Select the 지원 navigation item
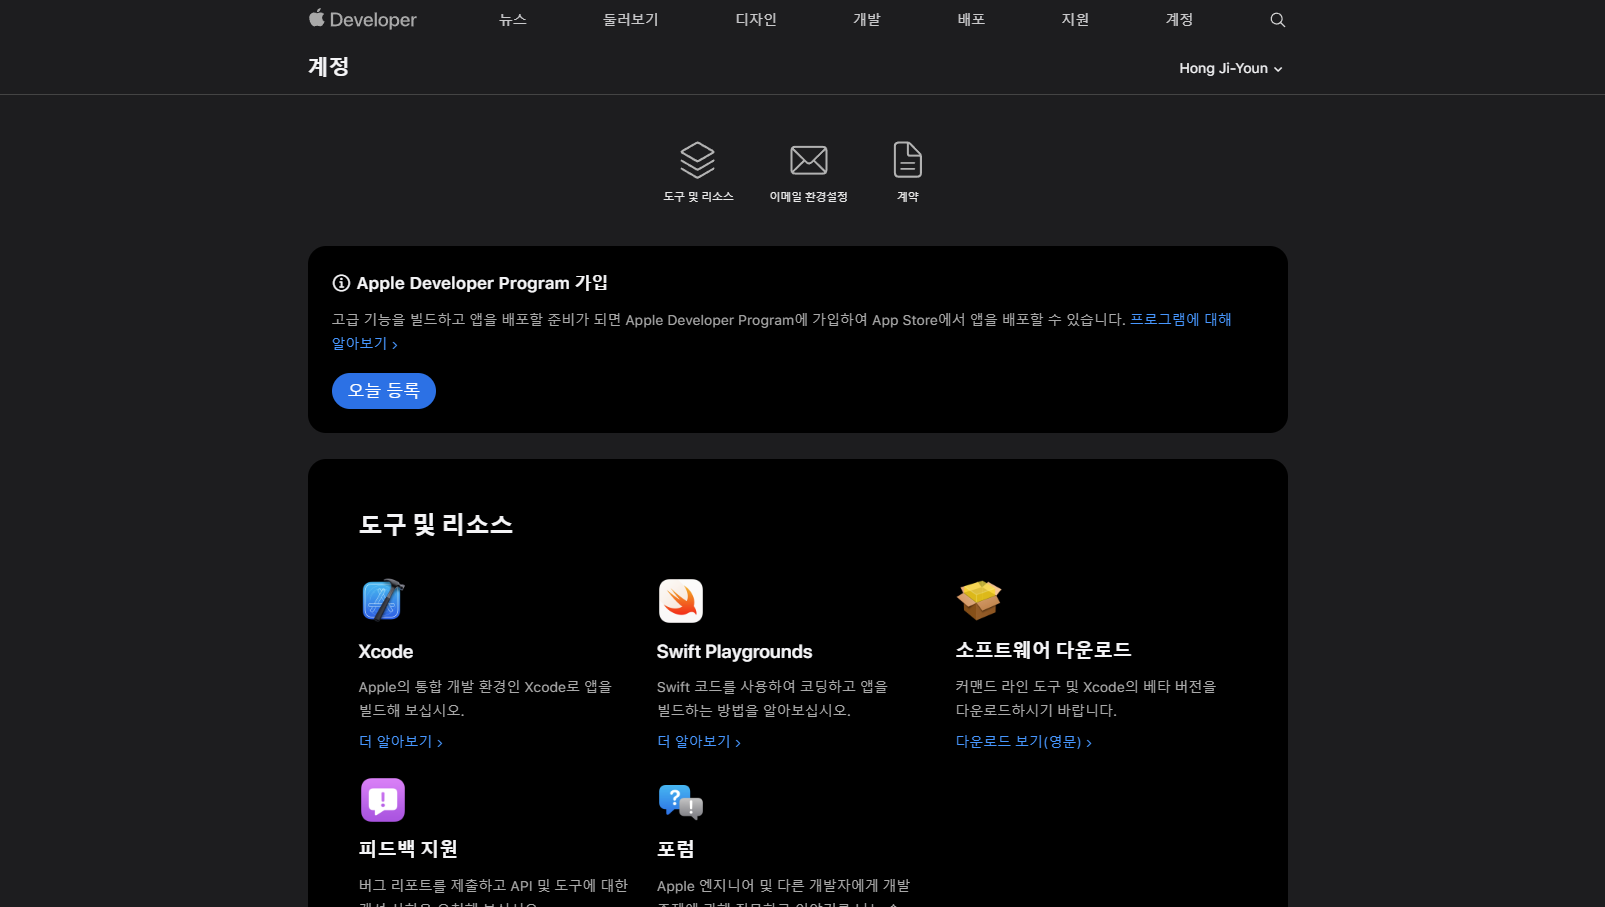The image size is (1605, 907). click(x=1074, y=19)
